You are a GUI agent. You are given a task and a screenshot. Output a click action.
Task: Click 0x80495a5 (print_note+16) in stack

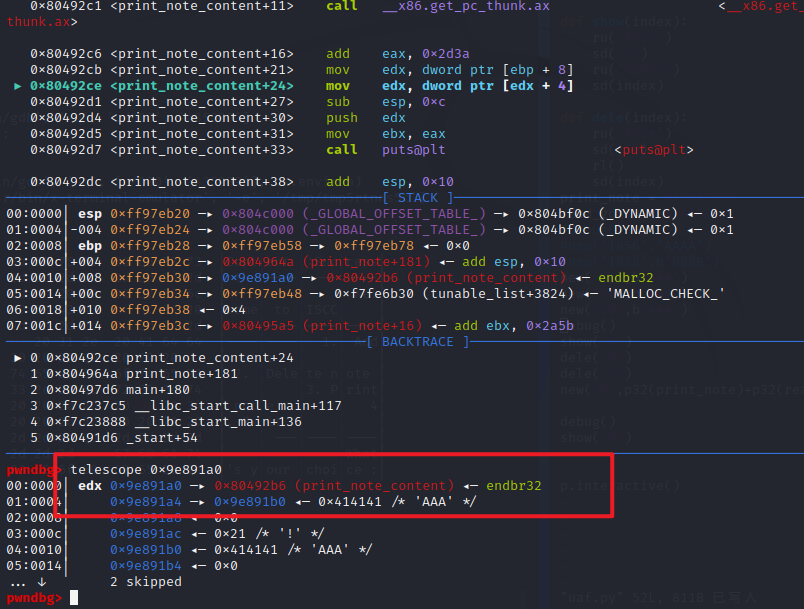pyautogui.click(x=322, y=326)
